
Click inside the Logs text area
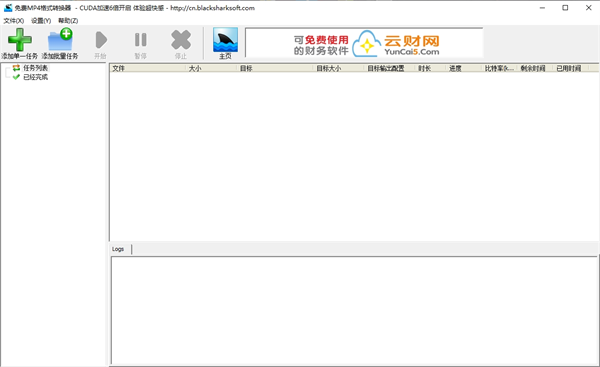(x=354, y=310)
